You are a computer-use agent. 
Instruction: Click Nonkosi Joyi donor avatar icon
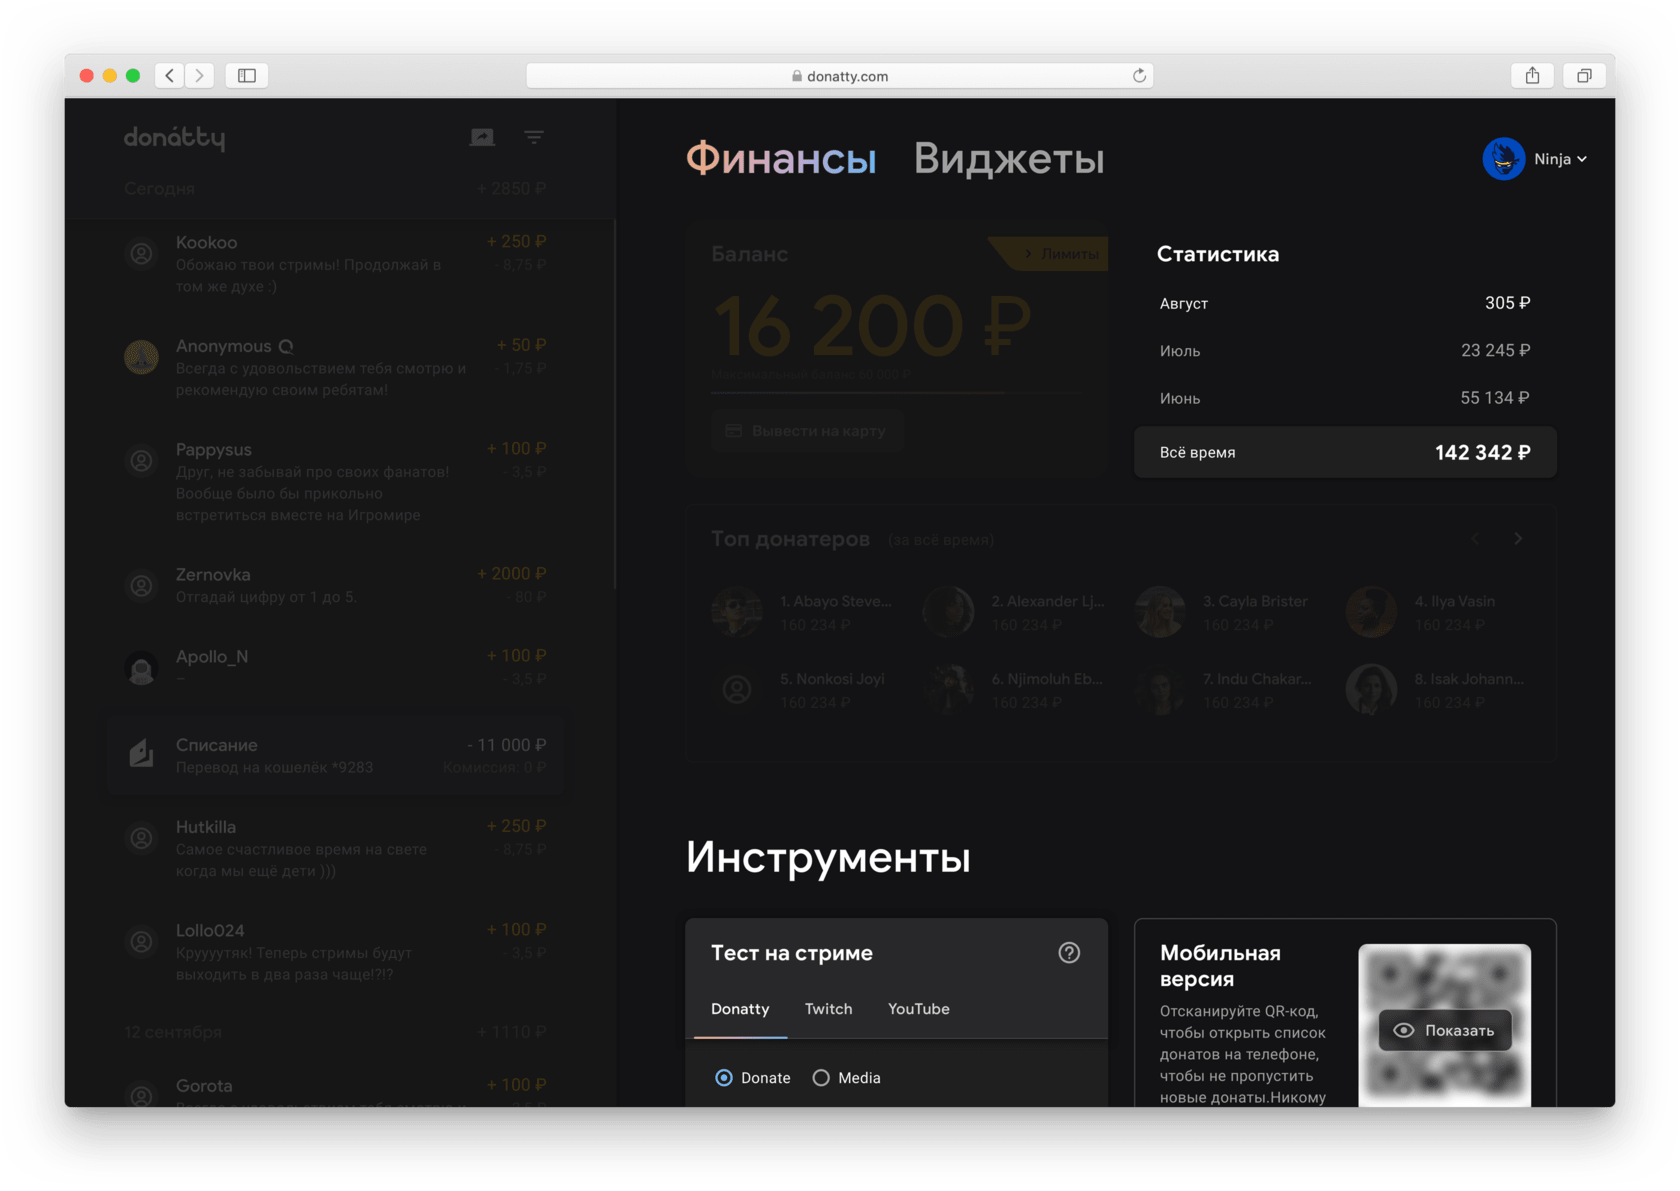(x=737, y=689)
